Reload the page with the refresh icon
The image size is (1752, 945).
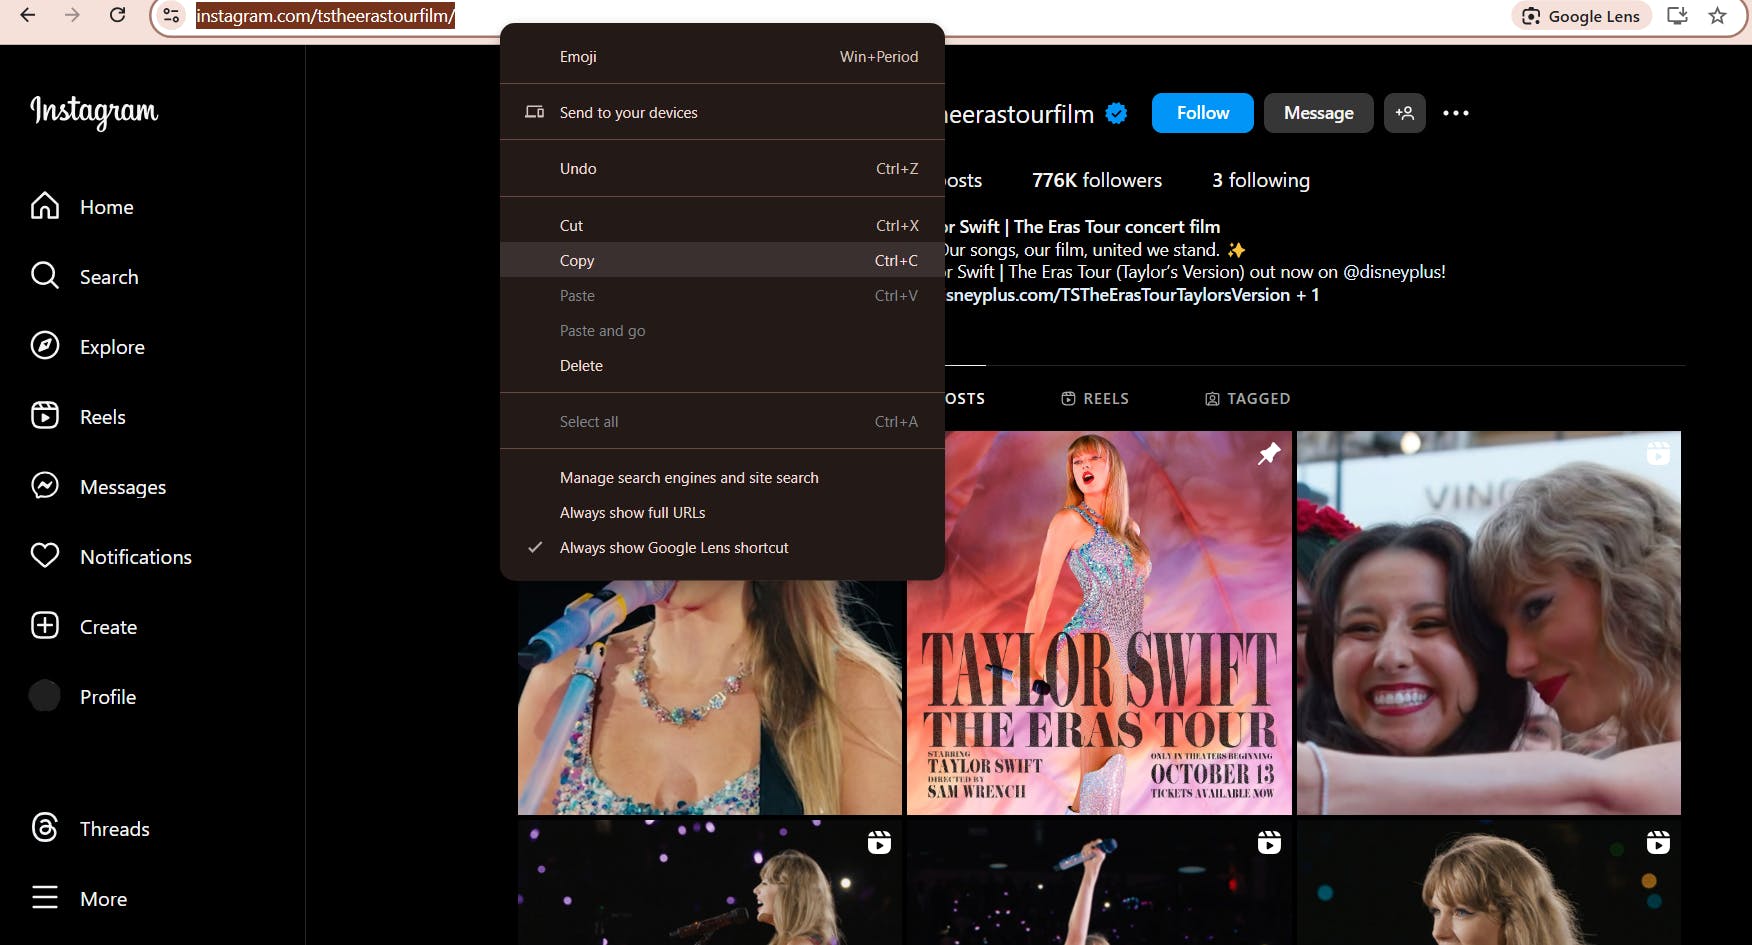coord(117,15)
